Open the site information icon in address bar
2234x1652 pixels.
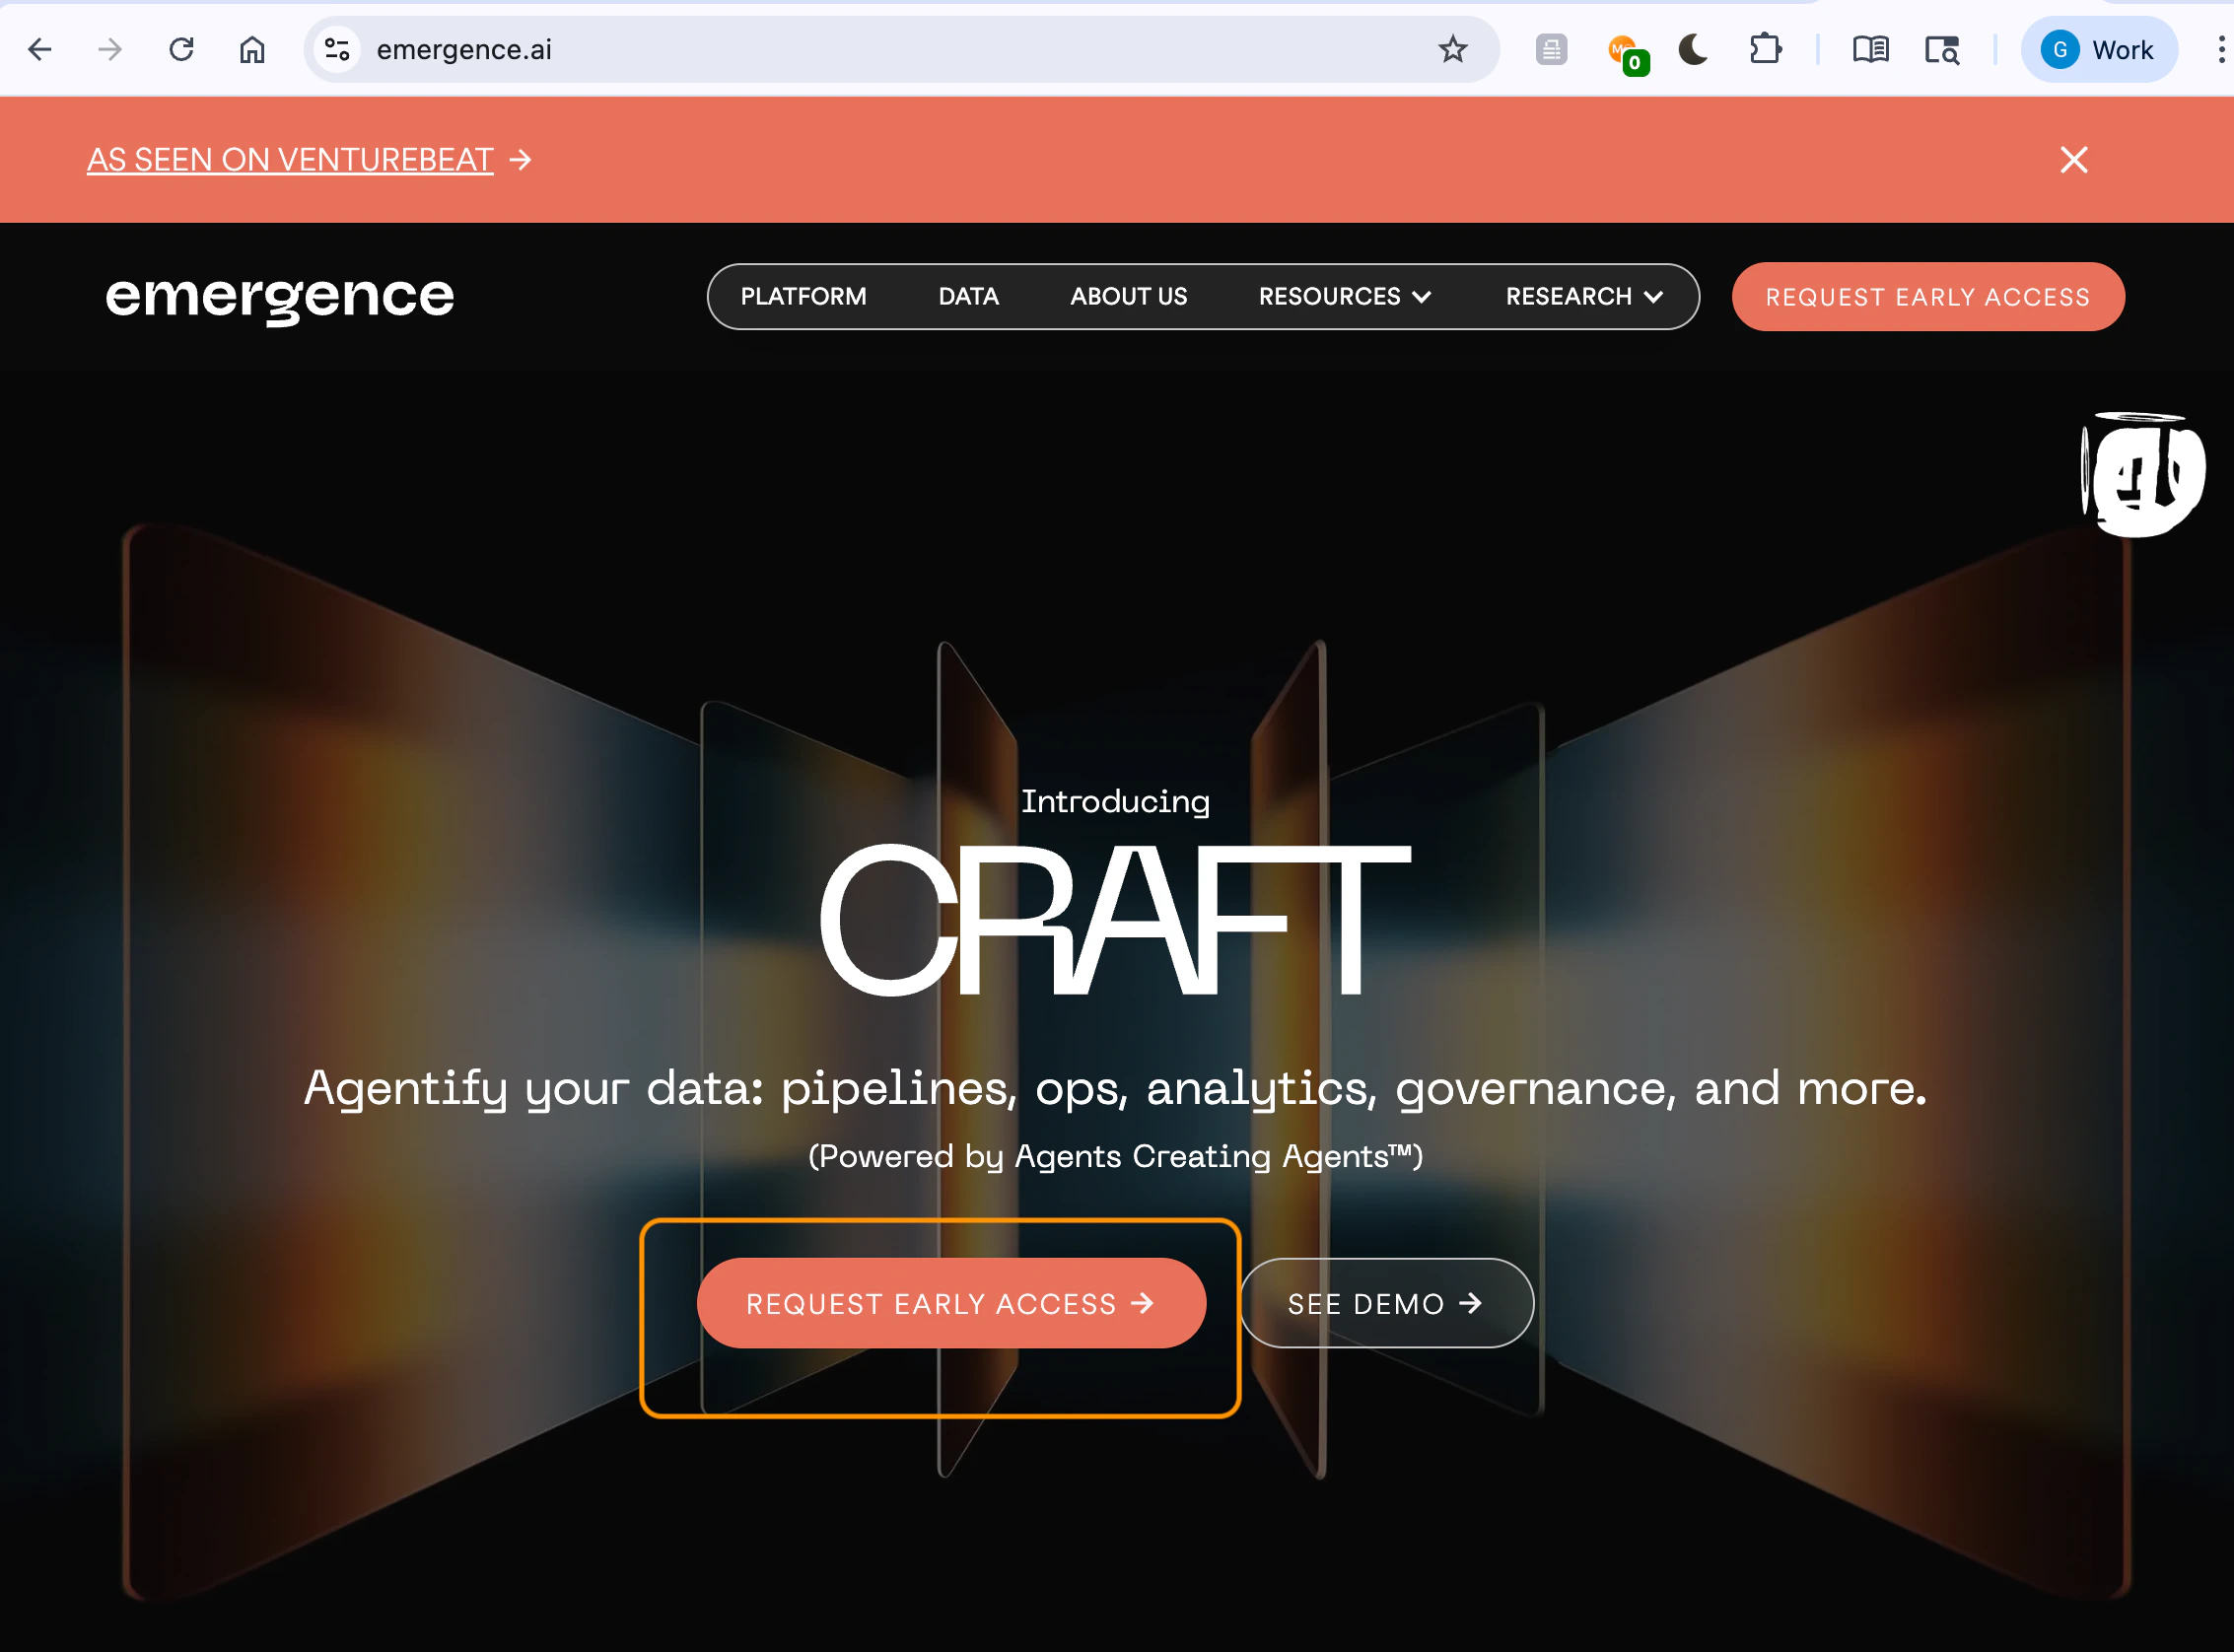coord(337,49)
